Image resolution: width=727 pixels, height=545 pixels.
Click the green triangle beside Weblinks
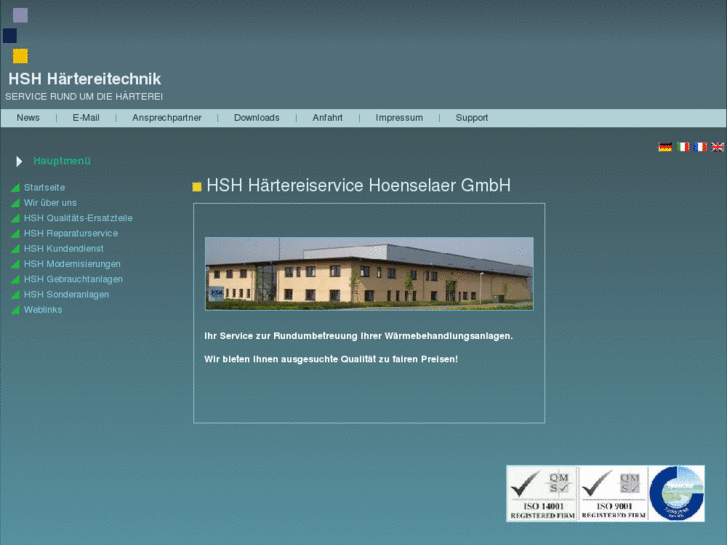click(x=15, y=310)
